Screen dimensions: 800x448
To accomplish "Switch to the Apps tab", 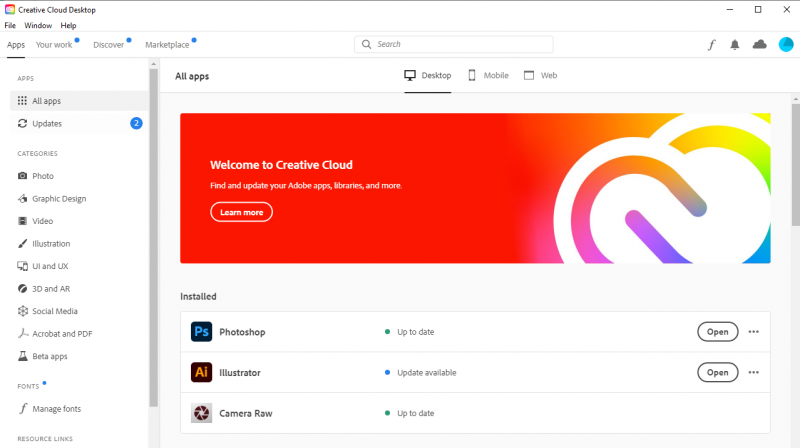I will (16, 45).
